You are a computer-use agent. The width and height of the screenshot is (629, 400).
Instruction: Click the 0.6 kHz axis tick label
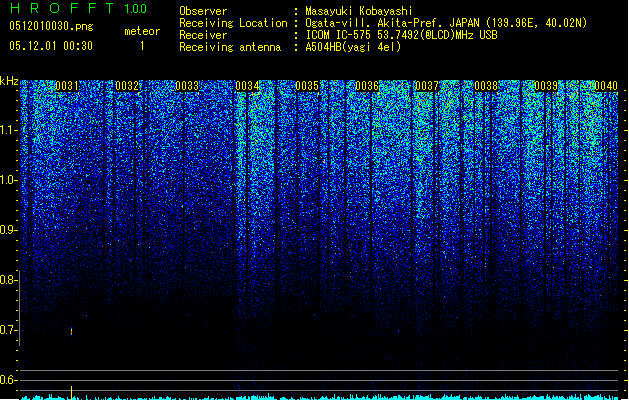(x=8, y=380)
